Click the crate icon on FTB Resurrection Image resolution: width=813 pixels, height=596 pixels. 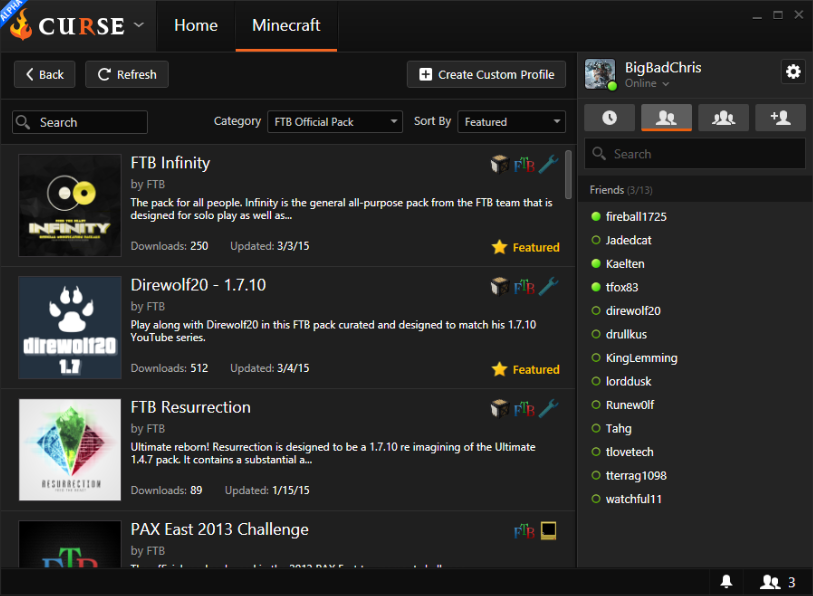[500, 409]
